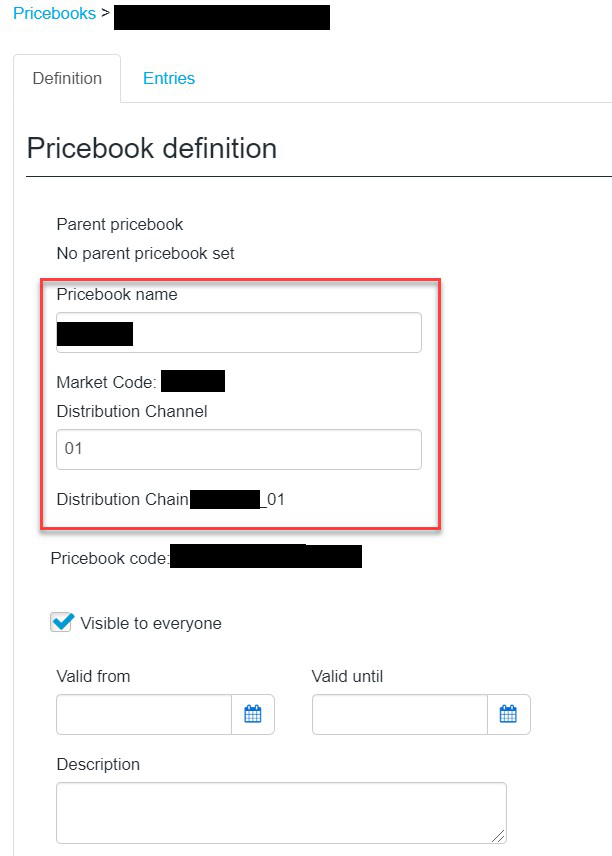Click the Pricebook code label

(x=110, y=558)
